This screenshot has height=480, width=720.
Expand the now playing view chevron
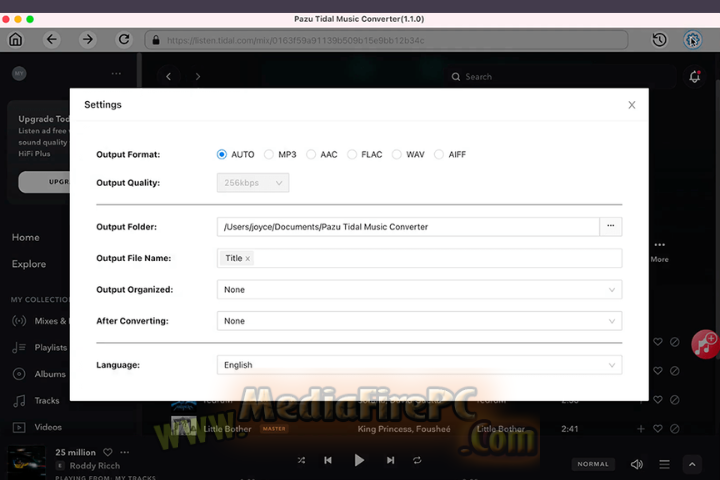(x=692, y=464)
